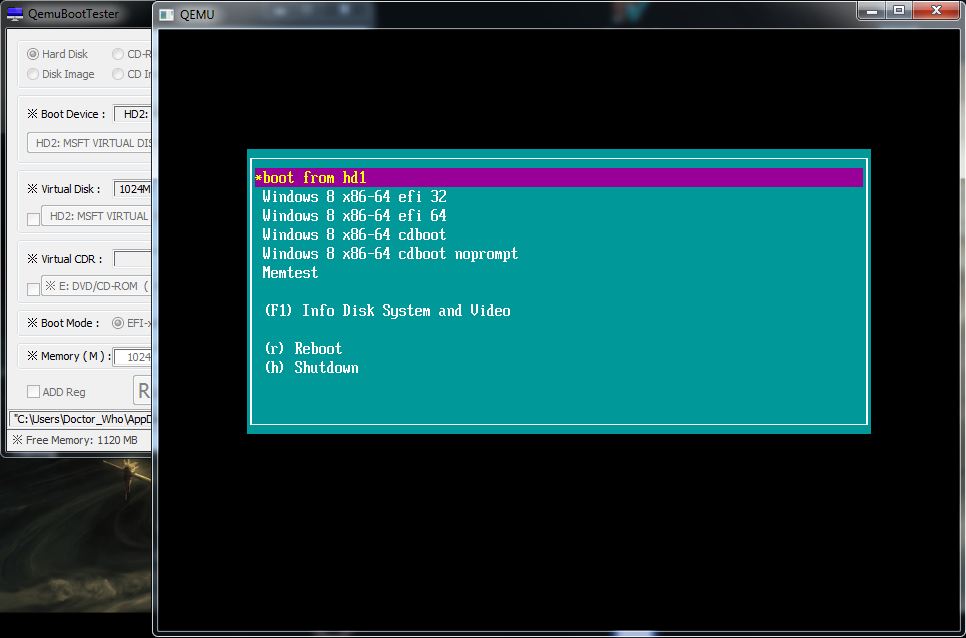Choose the '(h) Shutdown' option
This screenshot has height=638, width=966.
pos(311,368)
